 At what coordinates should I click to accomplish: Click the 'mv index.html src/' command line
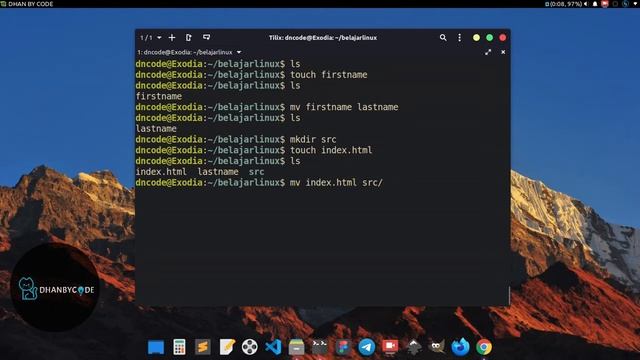(x=259, y=182)
